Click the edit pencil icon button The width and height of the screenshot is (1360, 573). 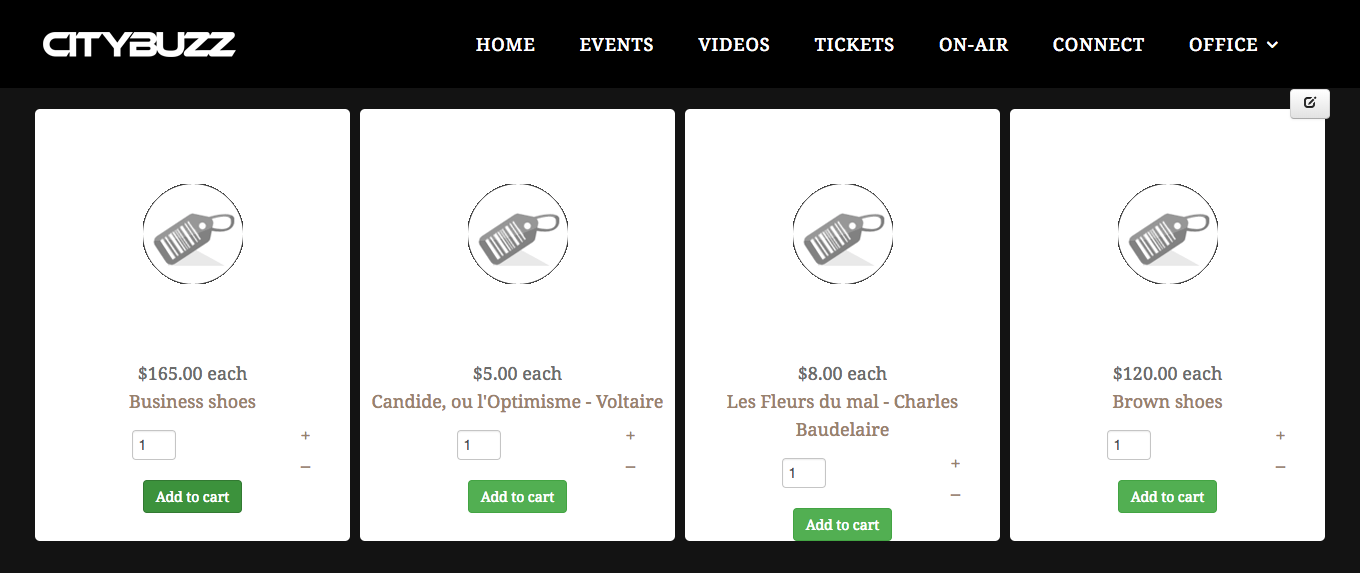[x=1310, y=103]
